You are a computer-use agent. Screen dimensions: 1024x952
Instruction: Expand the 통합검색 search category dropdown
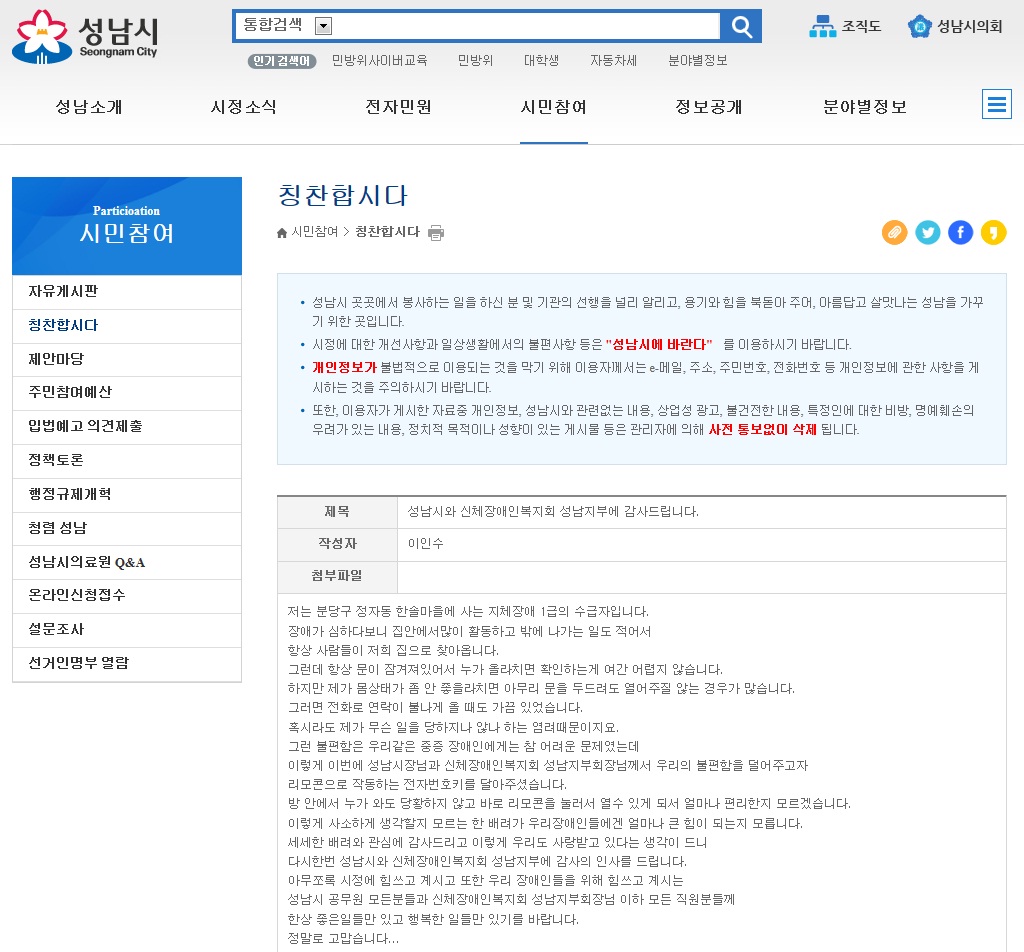click(x=323, y=26)
